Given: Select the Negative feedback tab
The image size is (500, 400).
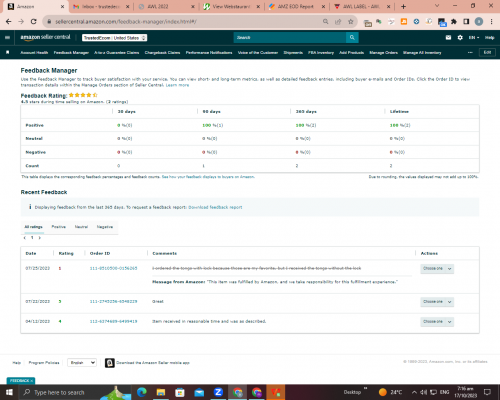Looking at the screenshot, I should [x=105, y=227].
